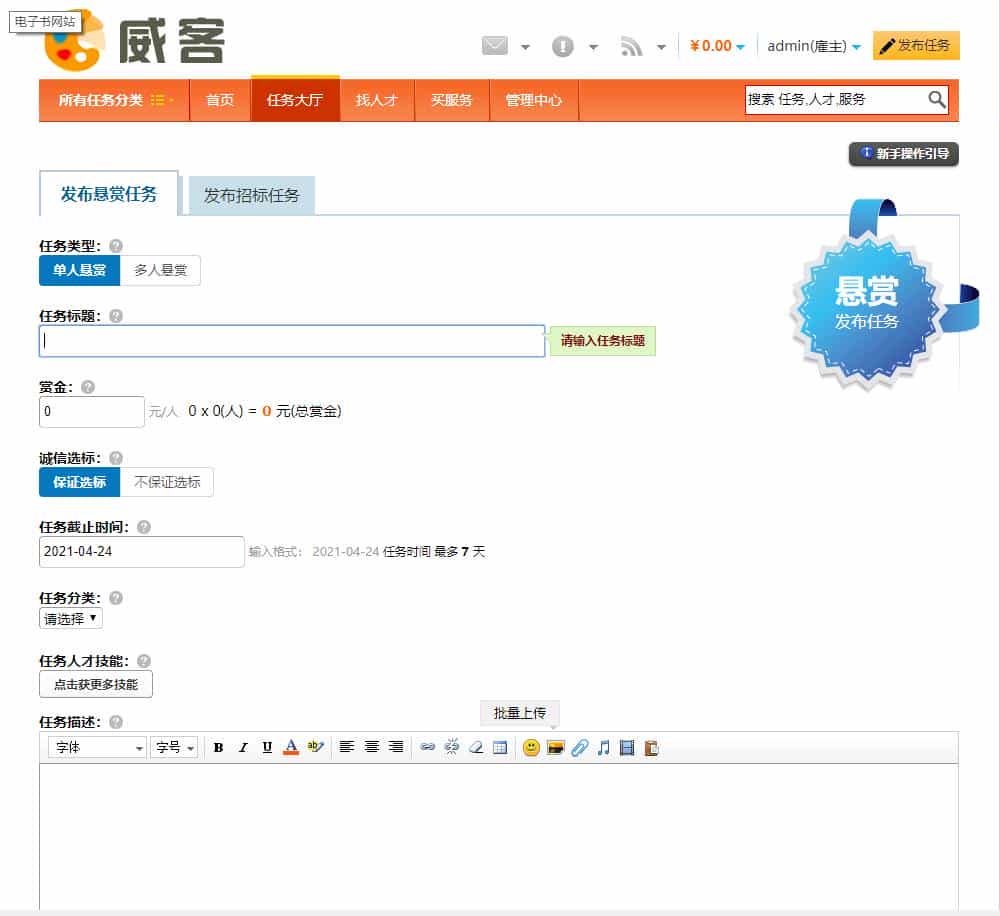Focus the 任务标题 title input
The image size is (1000, 916).
(x=292, y=341)
